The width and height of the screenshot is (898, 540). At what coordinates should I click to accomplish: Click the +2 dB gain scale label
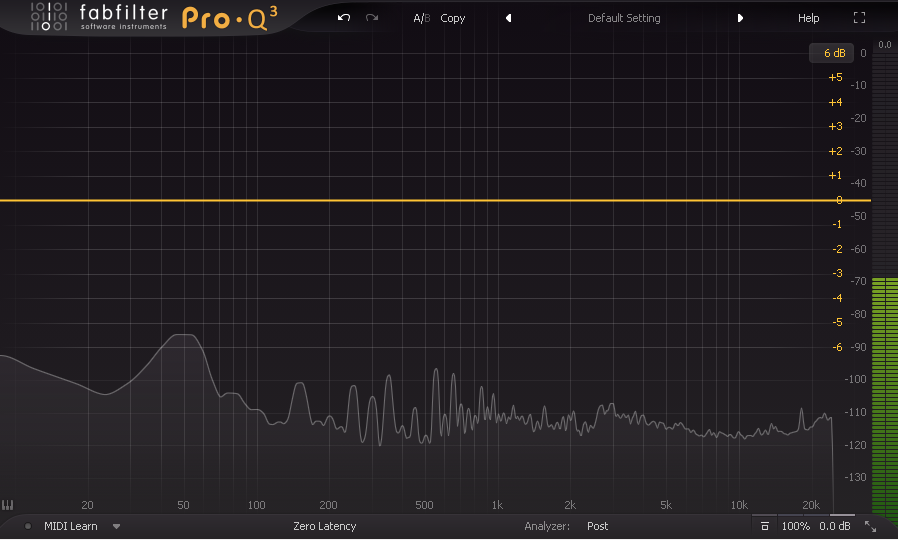[x=835, y=151]
